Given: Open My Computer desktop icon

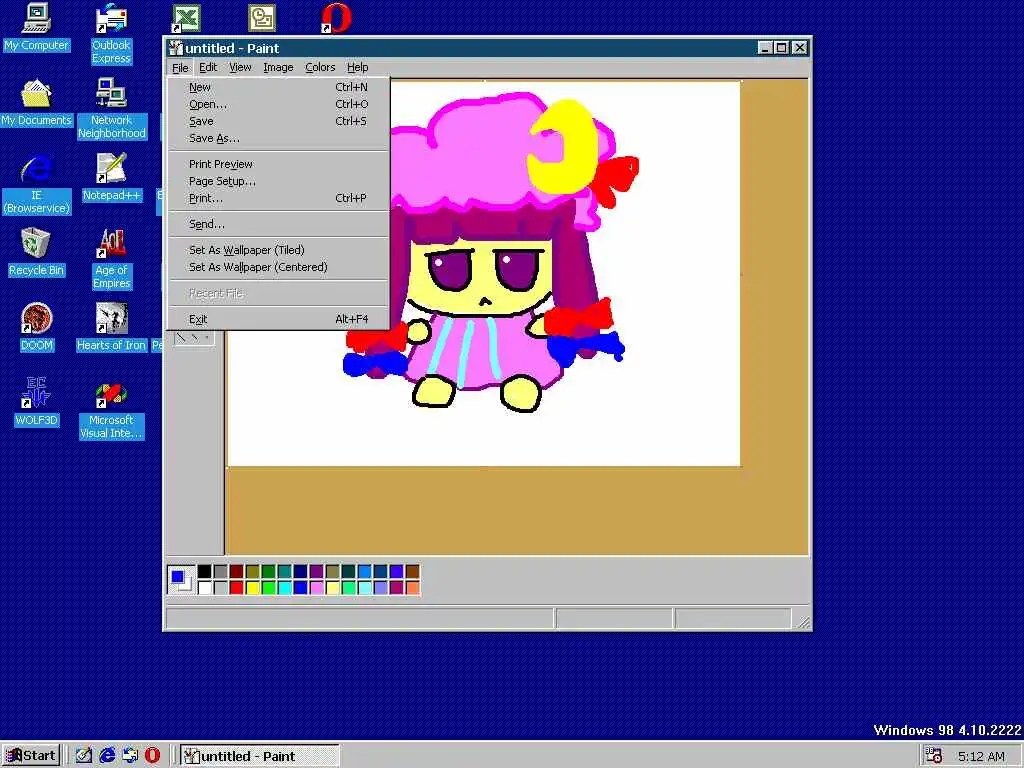Looking at the screenshot, I should tap(37, 26).
